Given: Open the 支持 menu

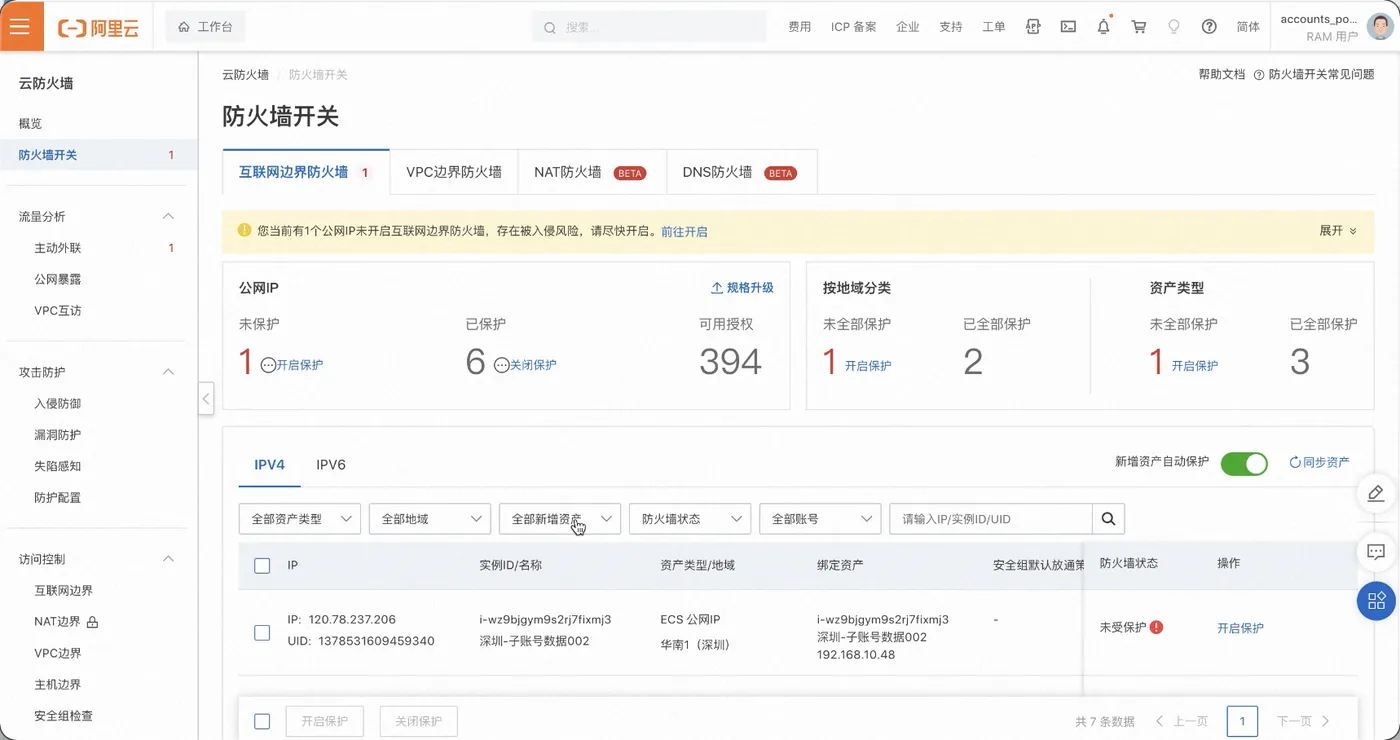Looking at the screenshot, I should coord(951,27).
